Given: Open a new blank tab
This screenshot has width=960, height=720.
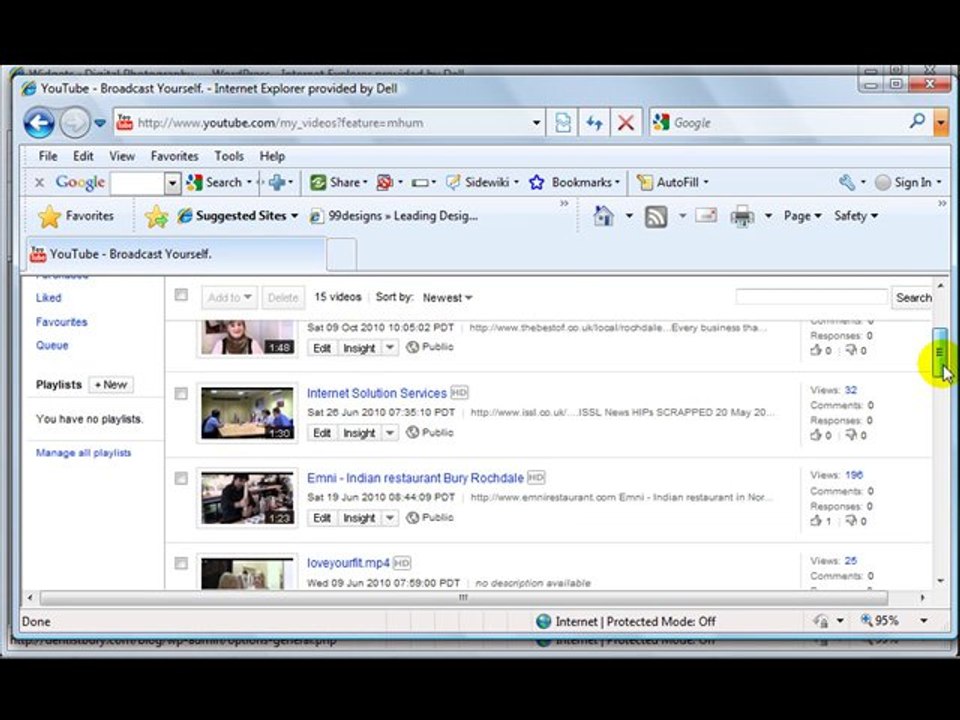Looking at the screenshot, I should (342, 254).
